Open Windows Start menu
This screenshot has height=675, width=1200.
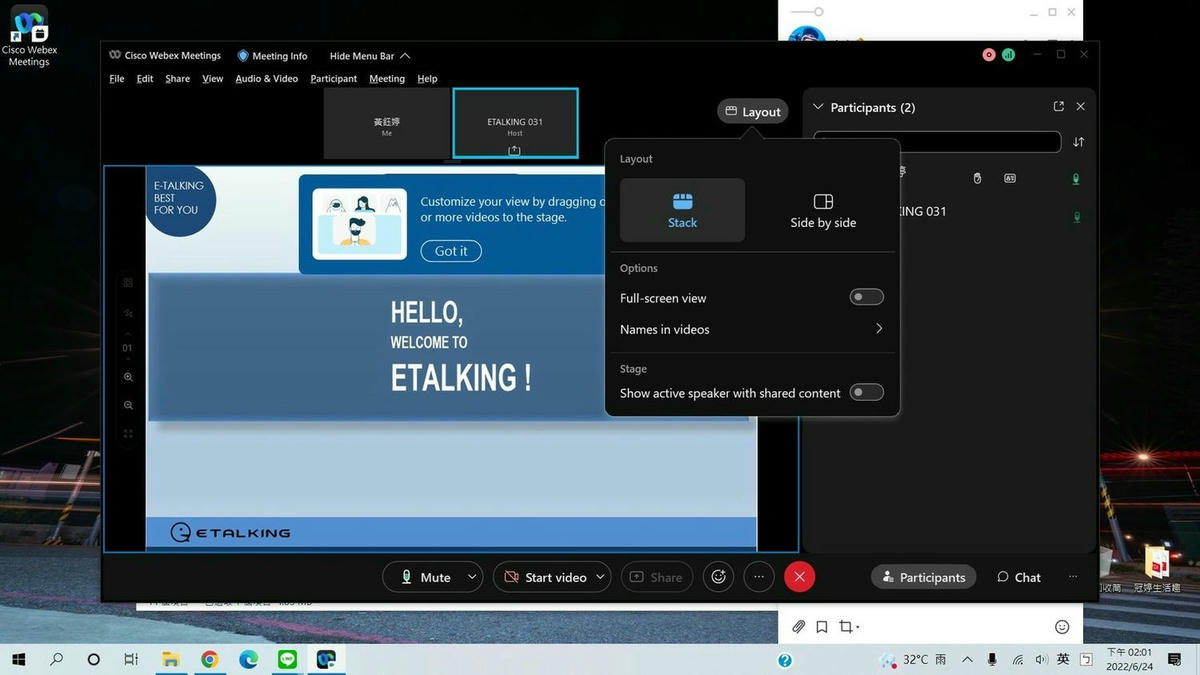pyautogui.click(x=18, y=660)
